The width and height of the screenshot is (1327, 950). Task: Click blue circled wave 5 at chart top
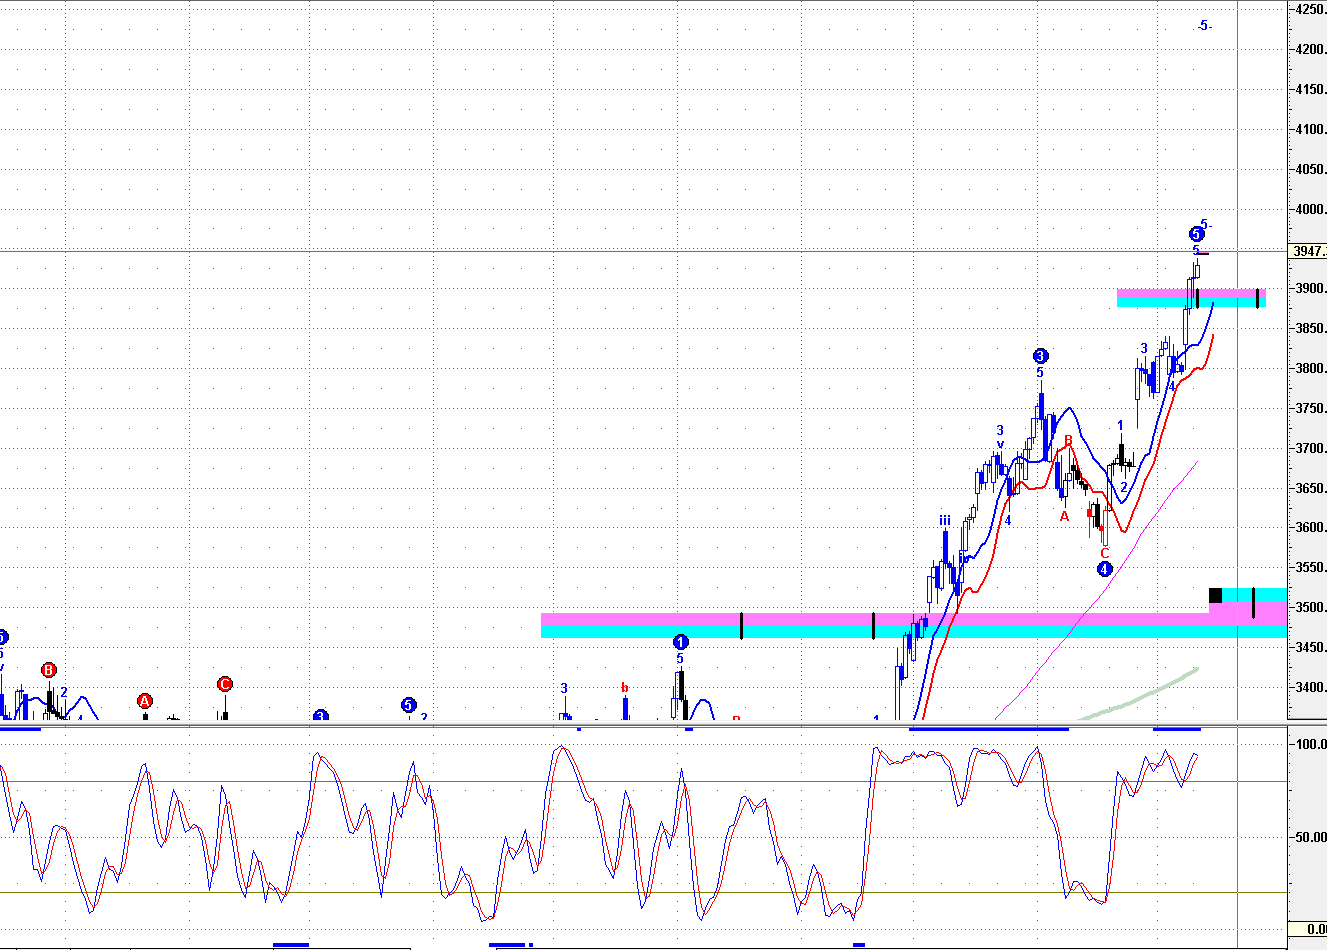pos(1196,233)
